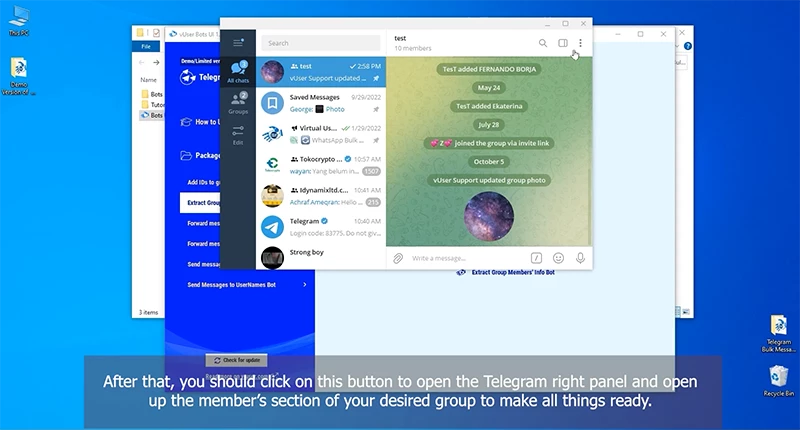Image resolution: width=800 pixels, height=430 pixels.
Task: Click the May 24 date label
Action: pos(489,88)
